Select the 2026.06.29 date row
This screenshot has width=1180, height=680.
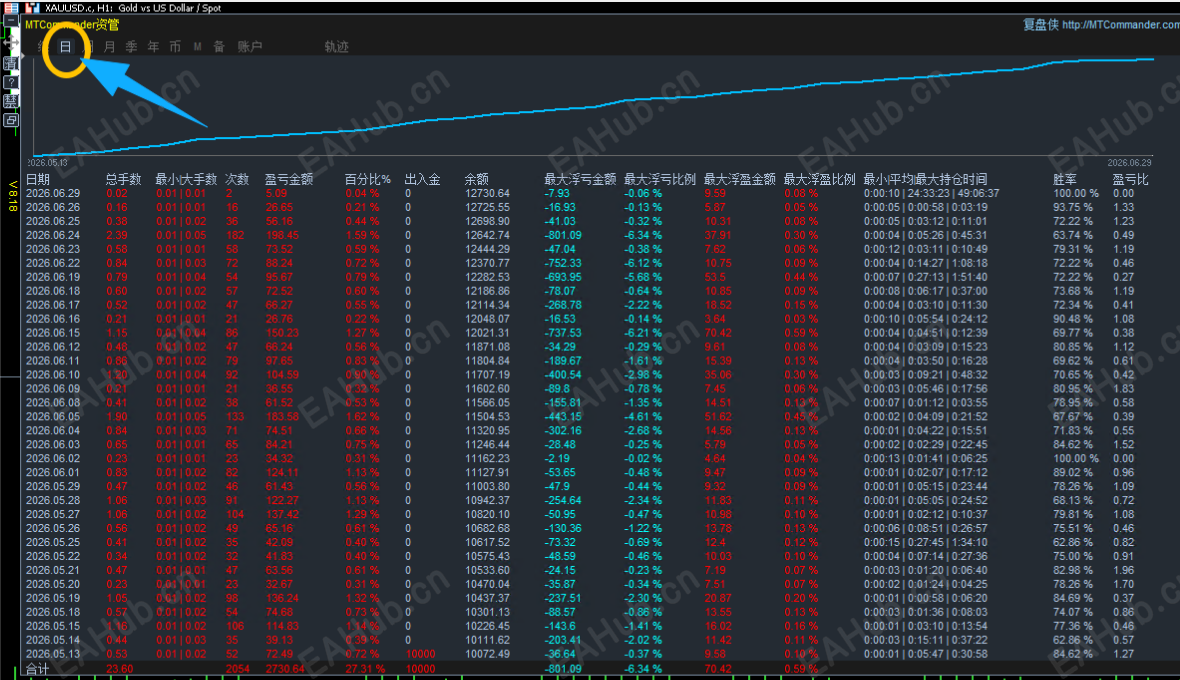click(x=53, y=193)
